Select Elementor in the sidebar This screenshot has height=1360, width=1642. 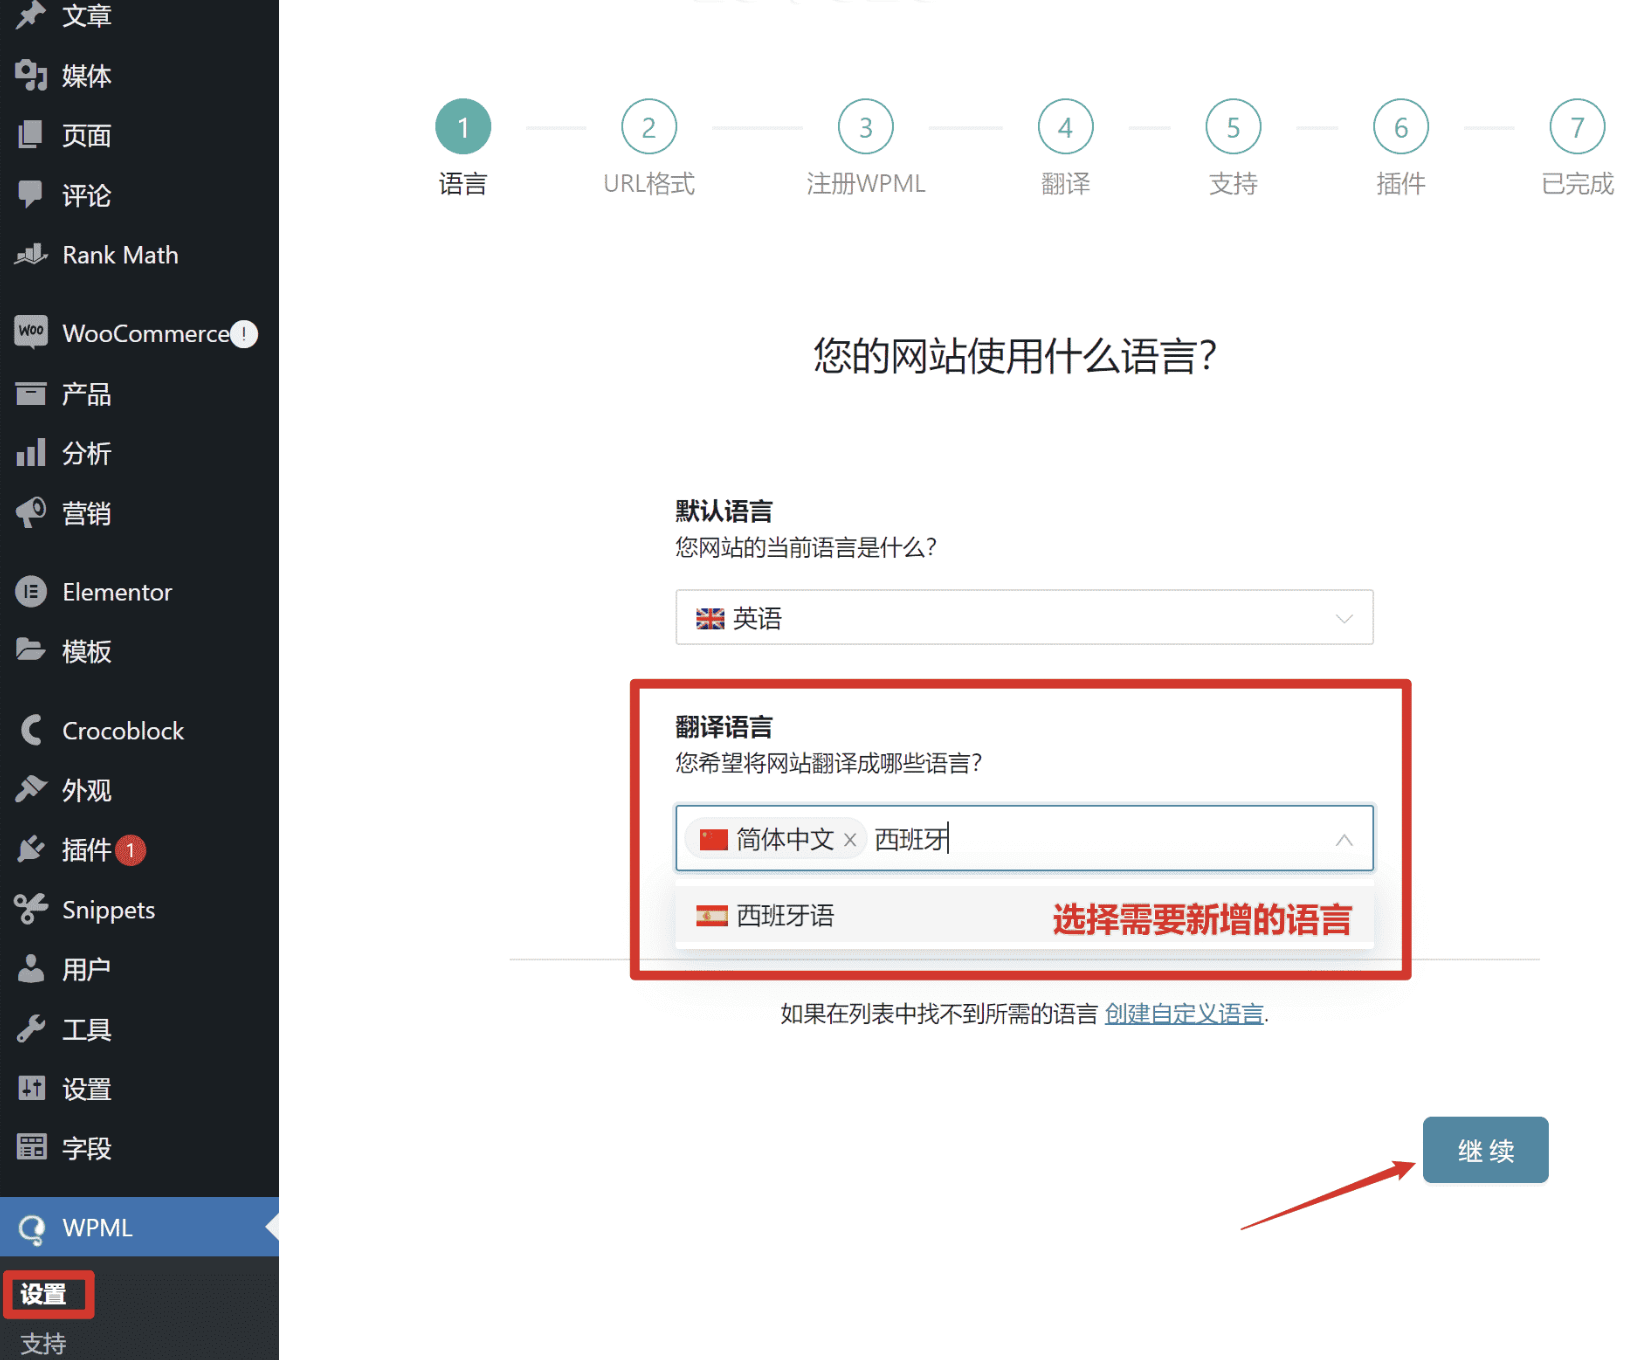[x=117, y=591]
